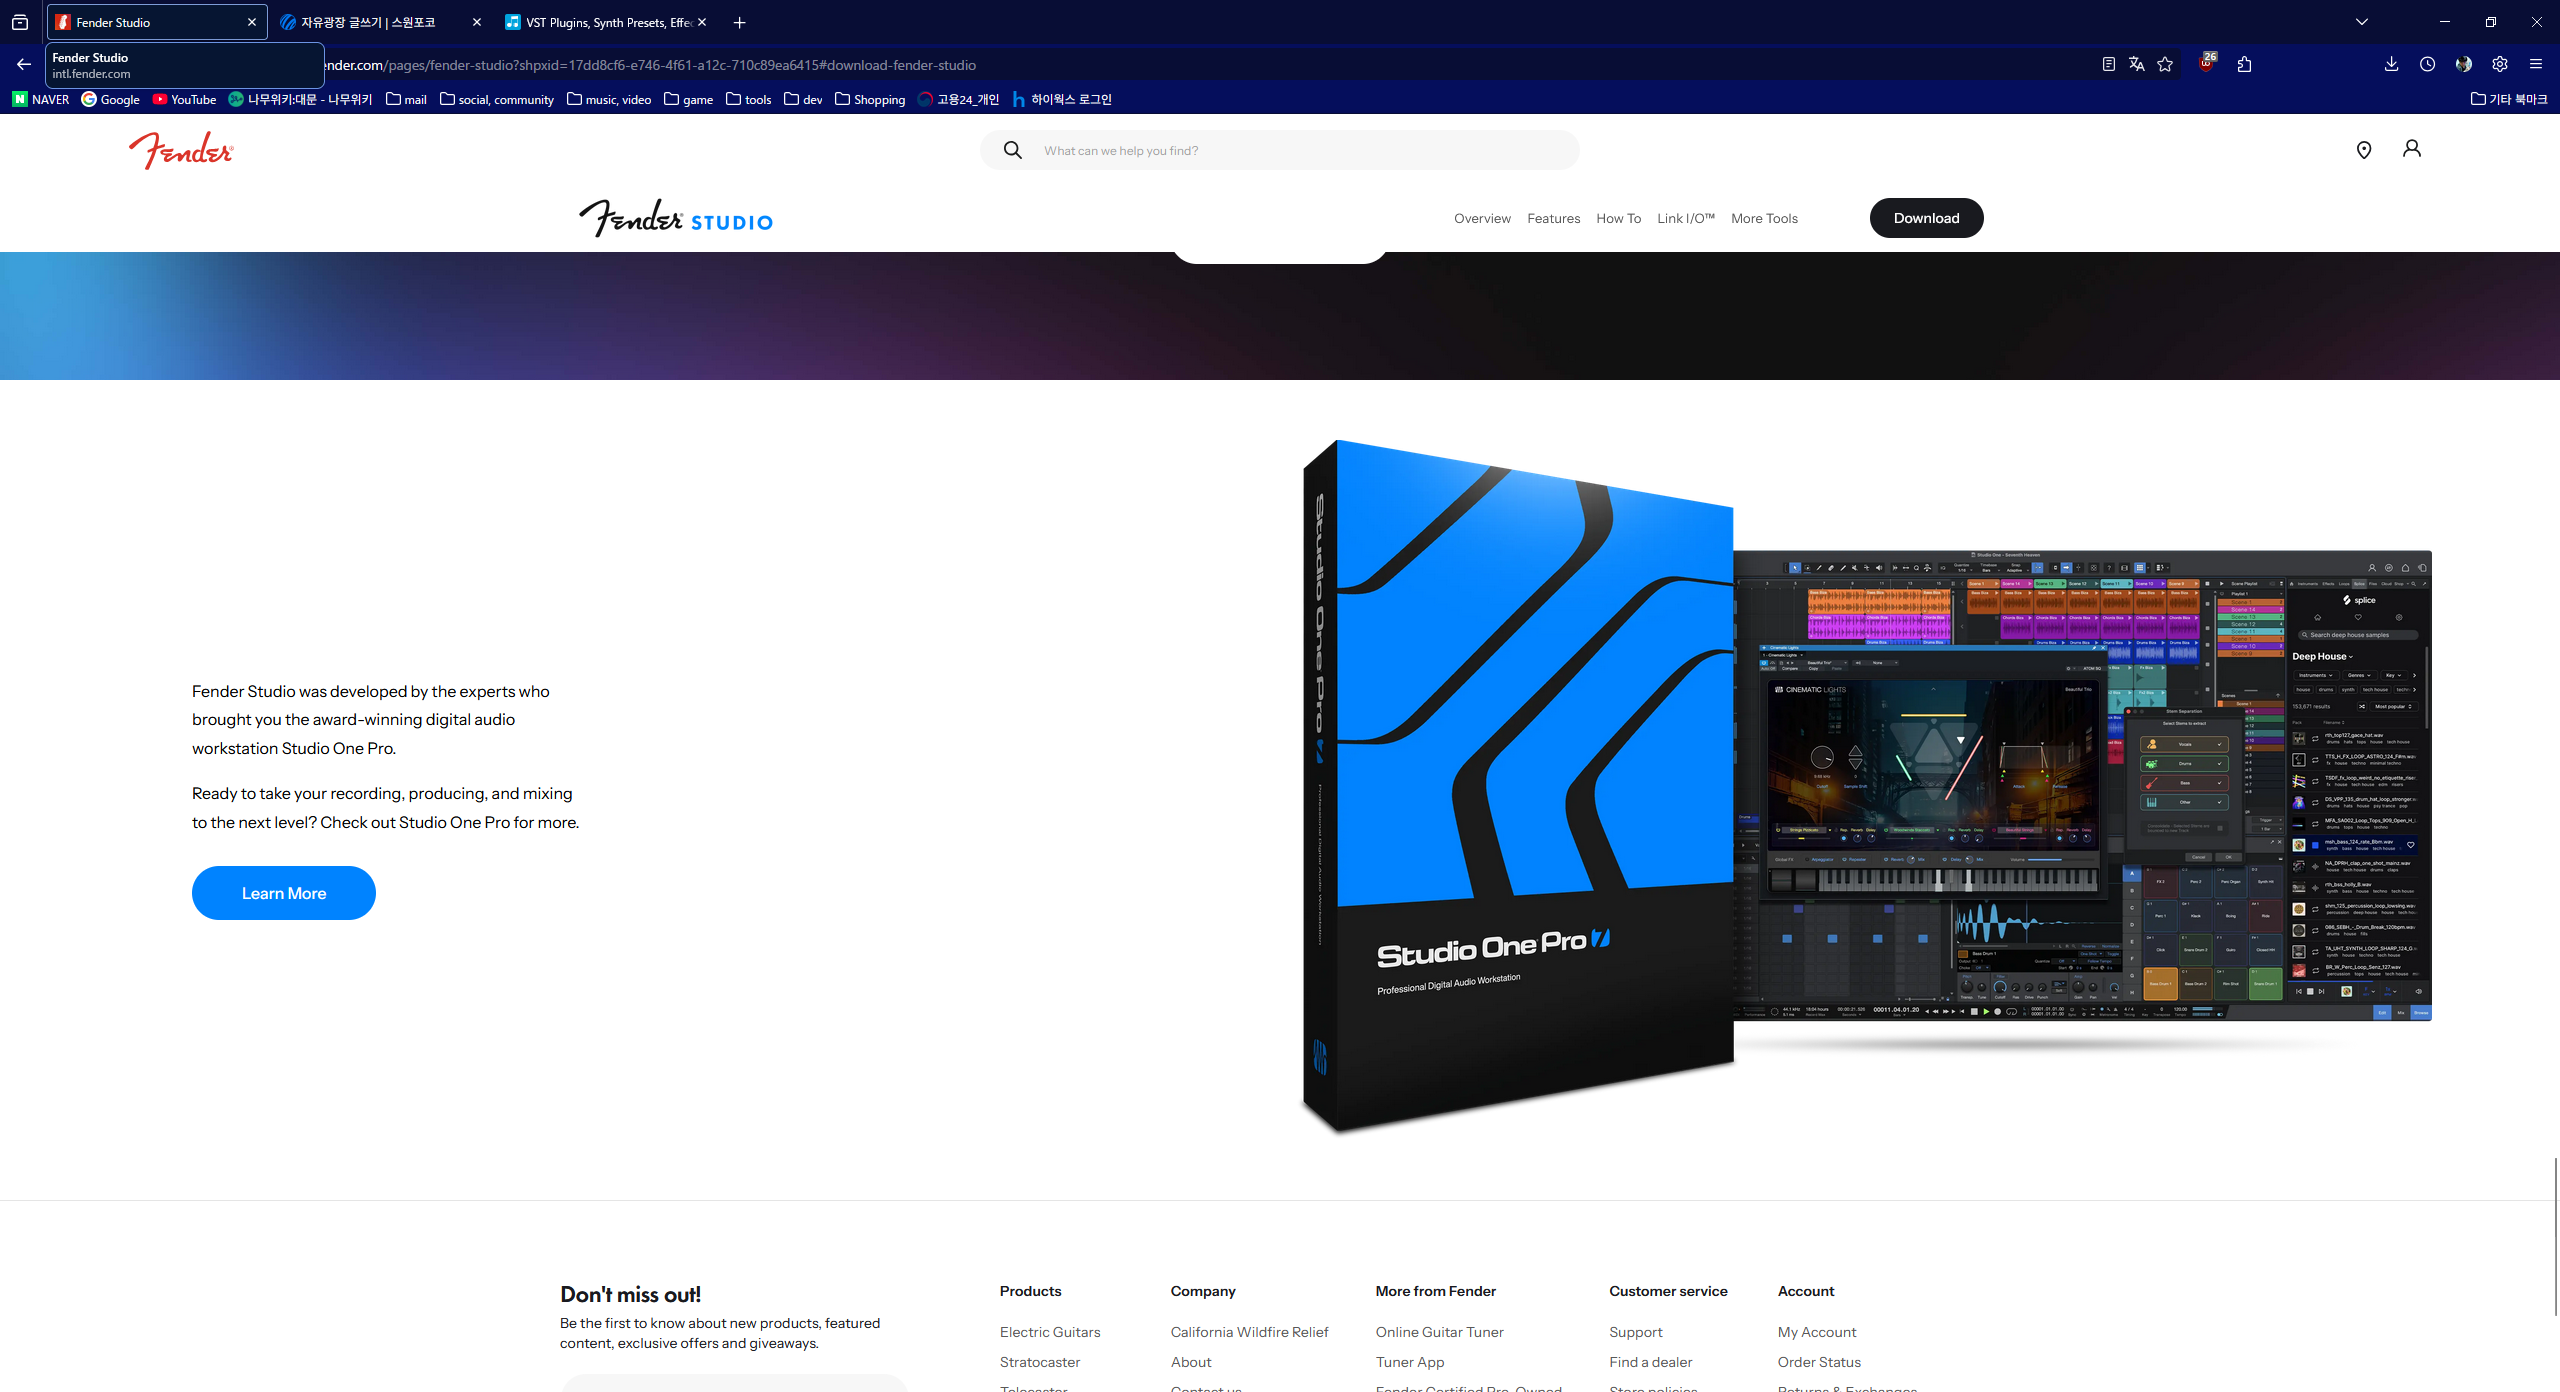The image size is (2560, 1392).
Task: Open the '기타 북마크' bookmarks folder
Action: [x=2509, y=99]
